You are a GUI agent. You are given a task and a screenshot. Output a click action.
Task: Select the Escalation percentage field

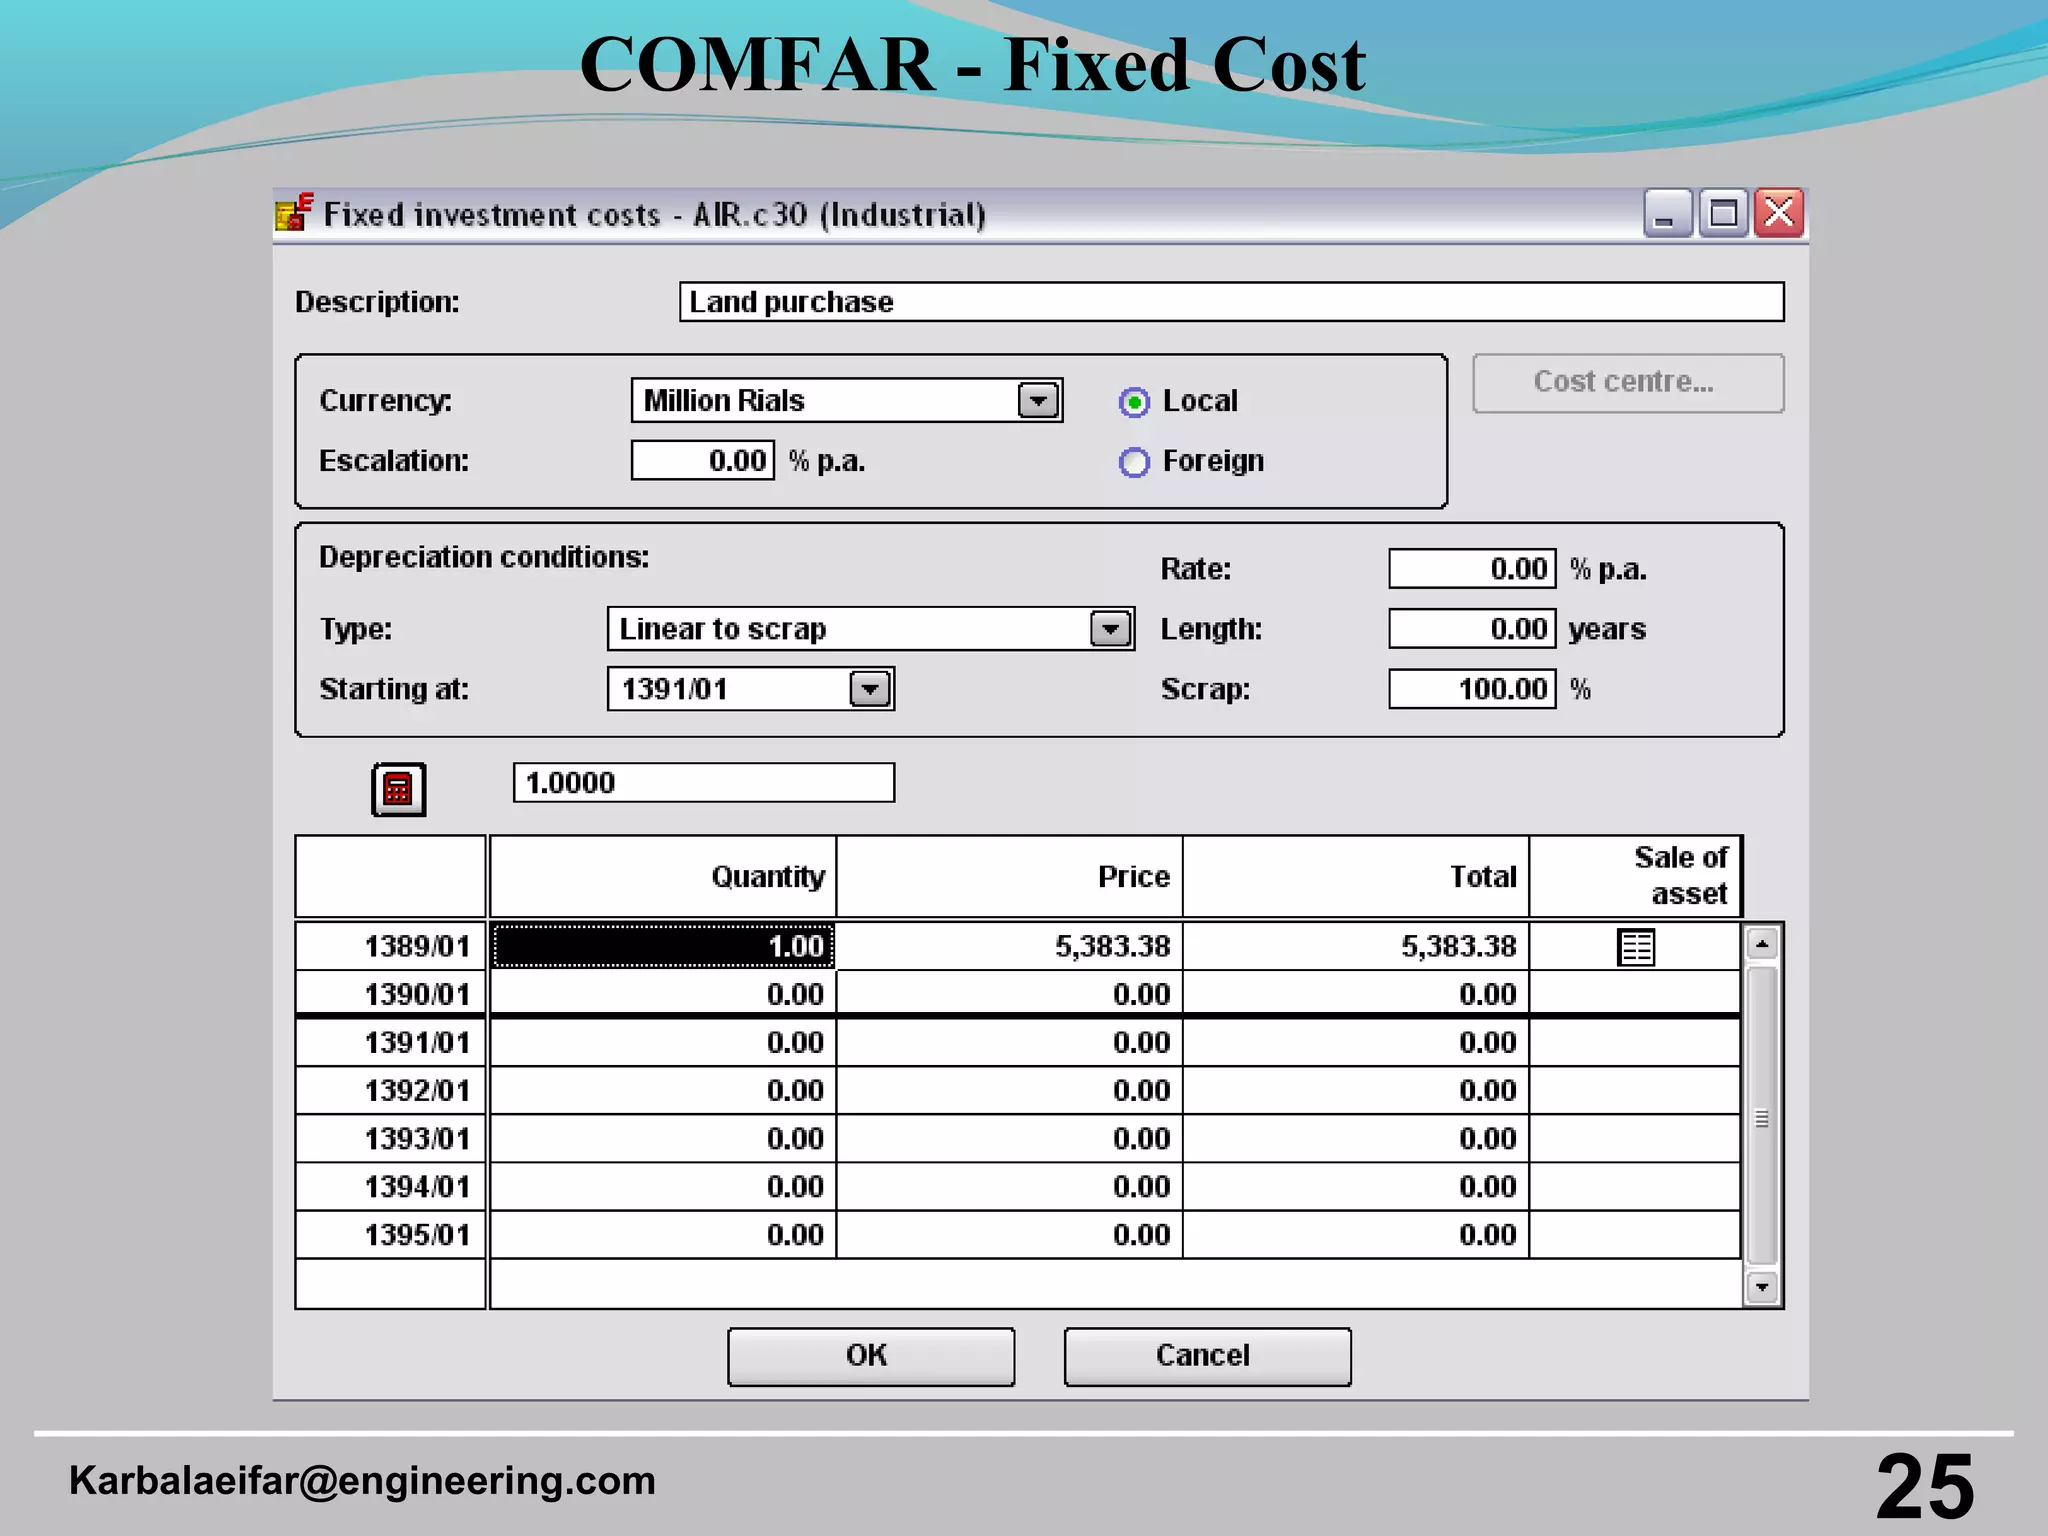click(x=702, y=460)
